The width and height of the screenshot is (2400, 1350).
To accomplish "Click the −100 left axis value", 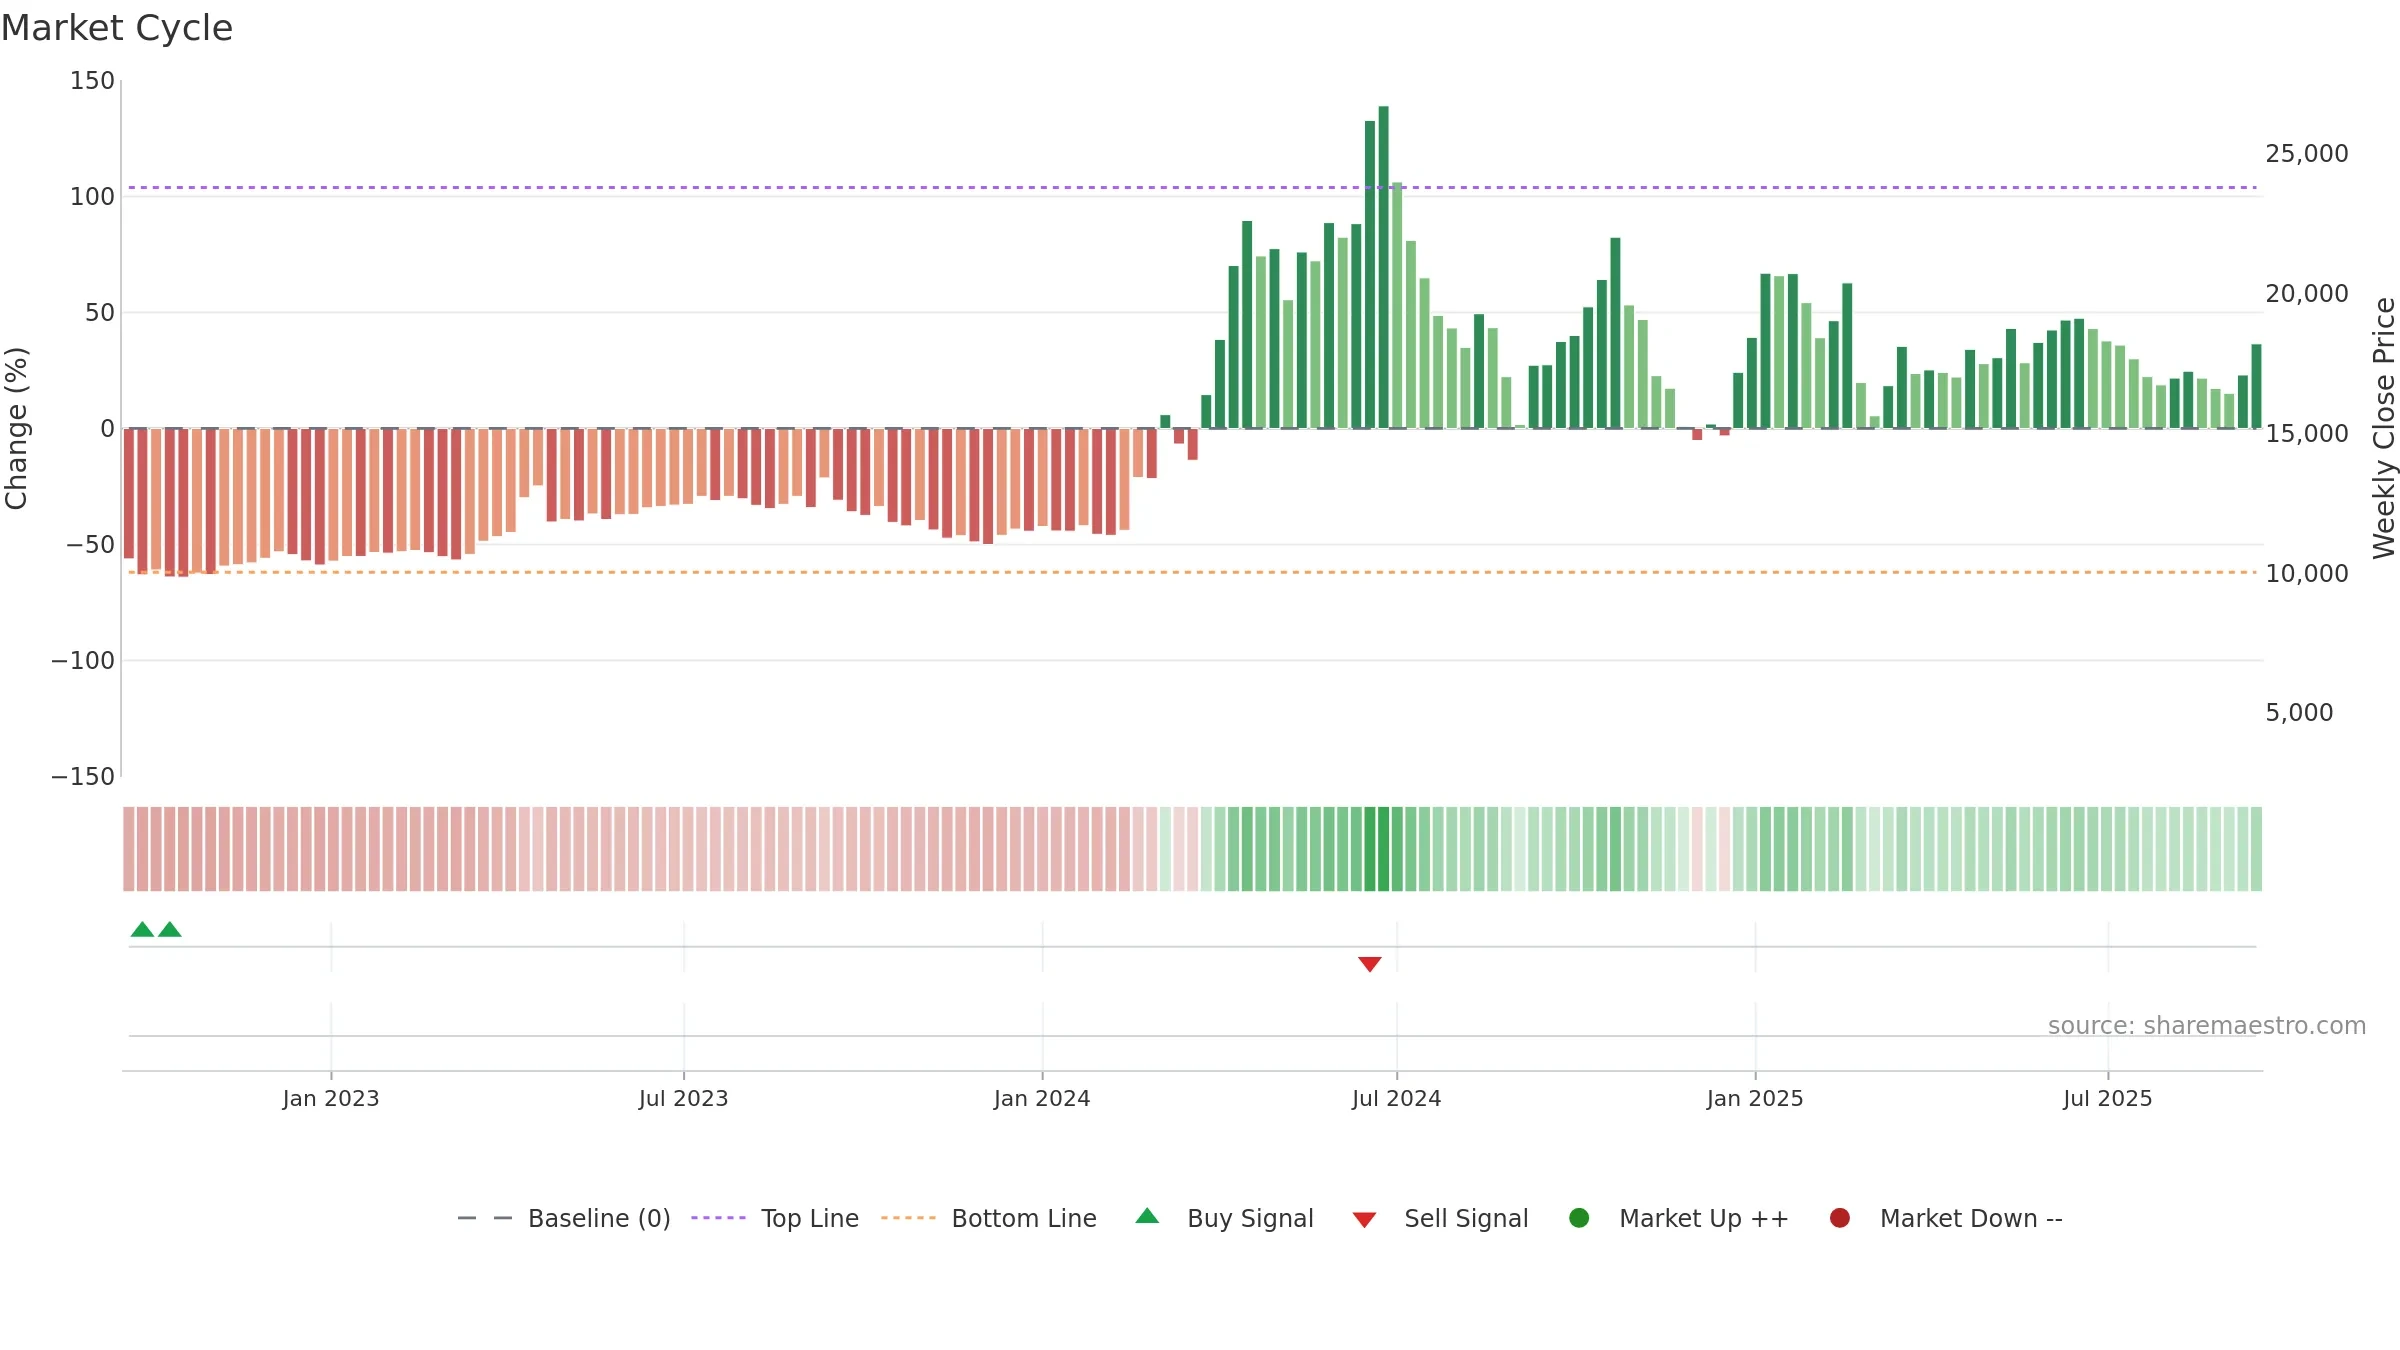I will click(x=83, y=660).
